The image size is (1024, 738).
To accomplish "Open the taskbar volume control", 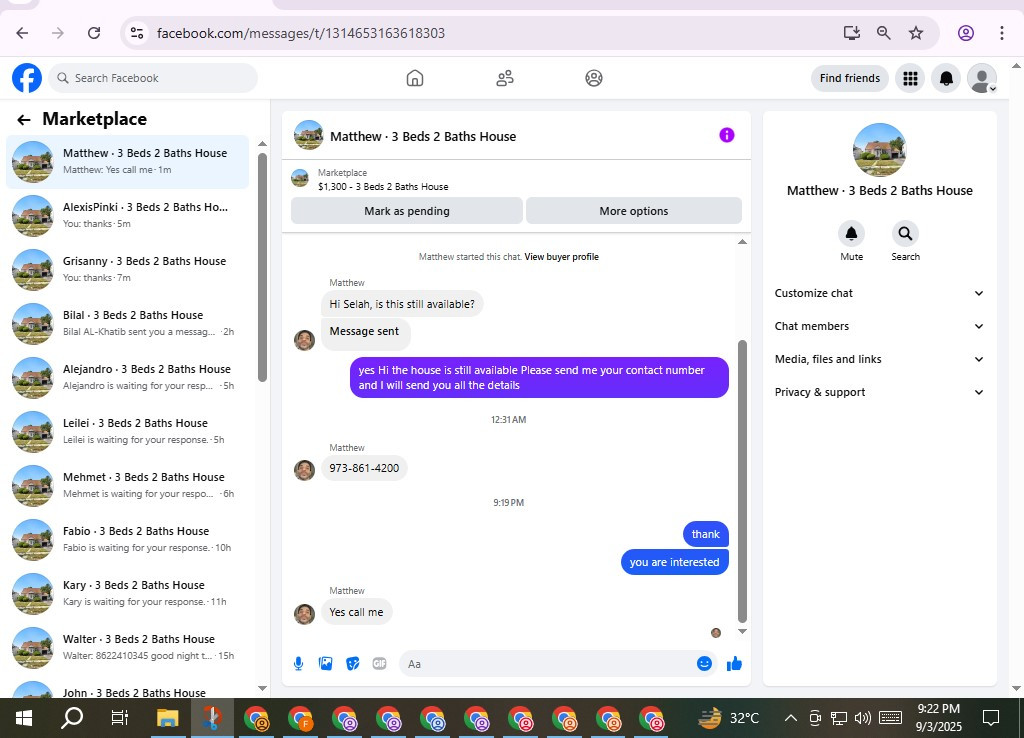I will [x=863, y=718].
